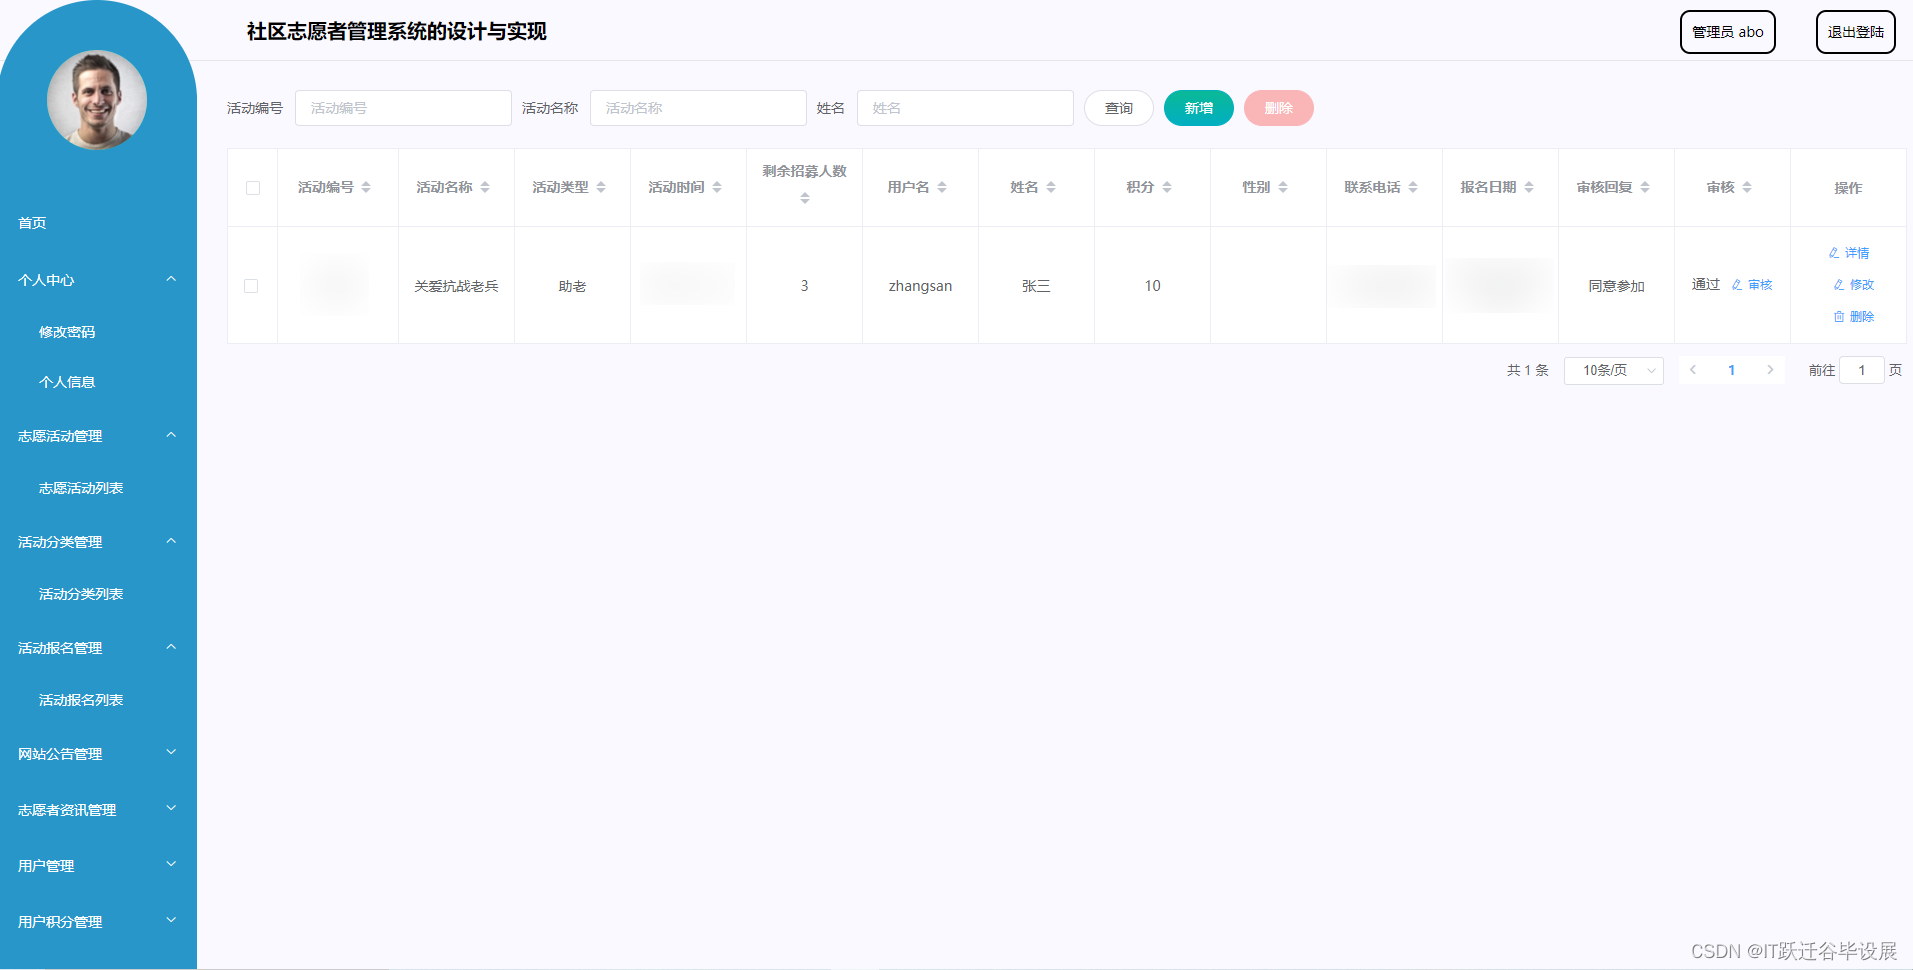Click the green 新增 button
Screen dimensions: 1913x970
click(1199, 108)
